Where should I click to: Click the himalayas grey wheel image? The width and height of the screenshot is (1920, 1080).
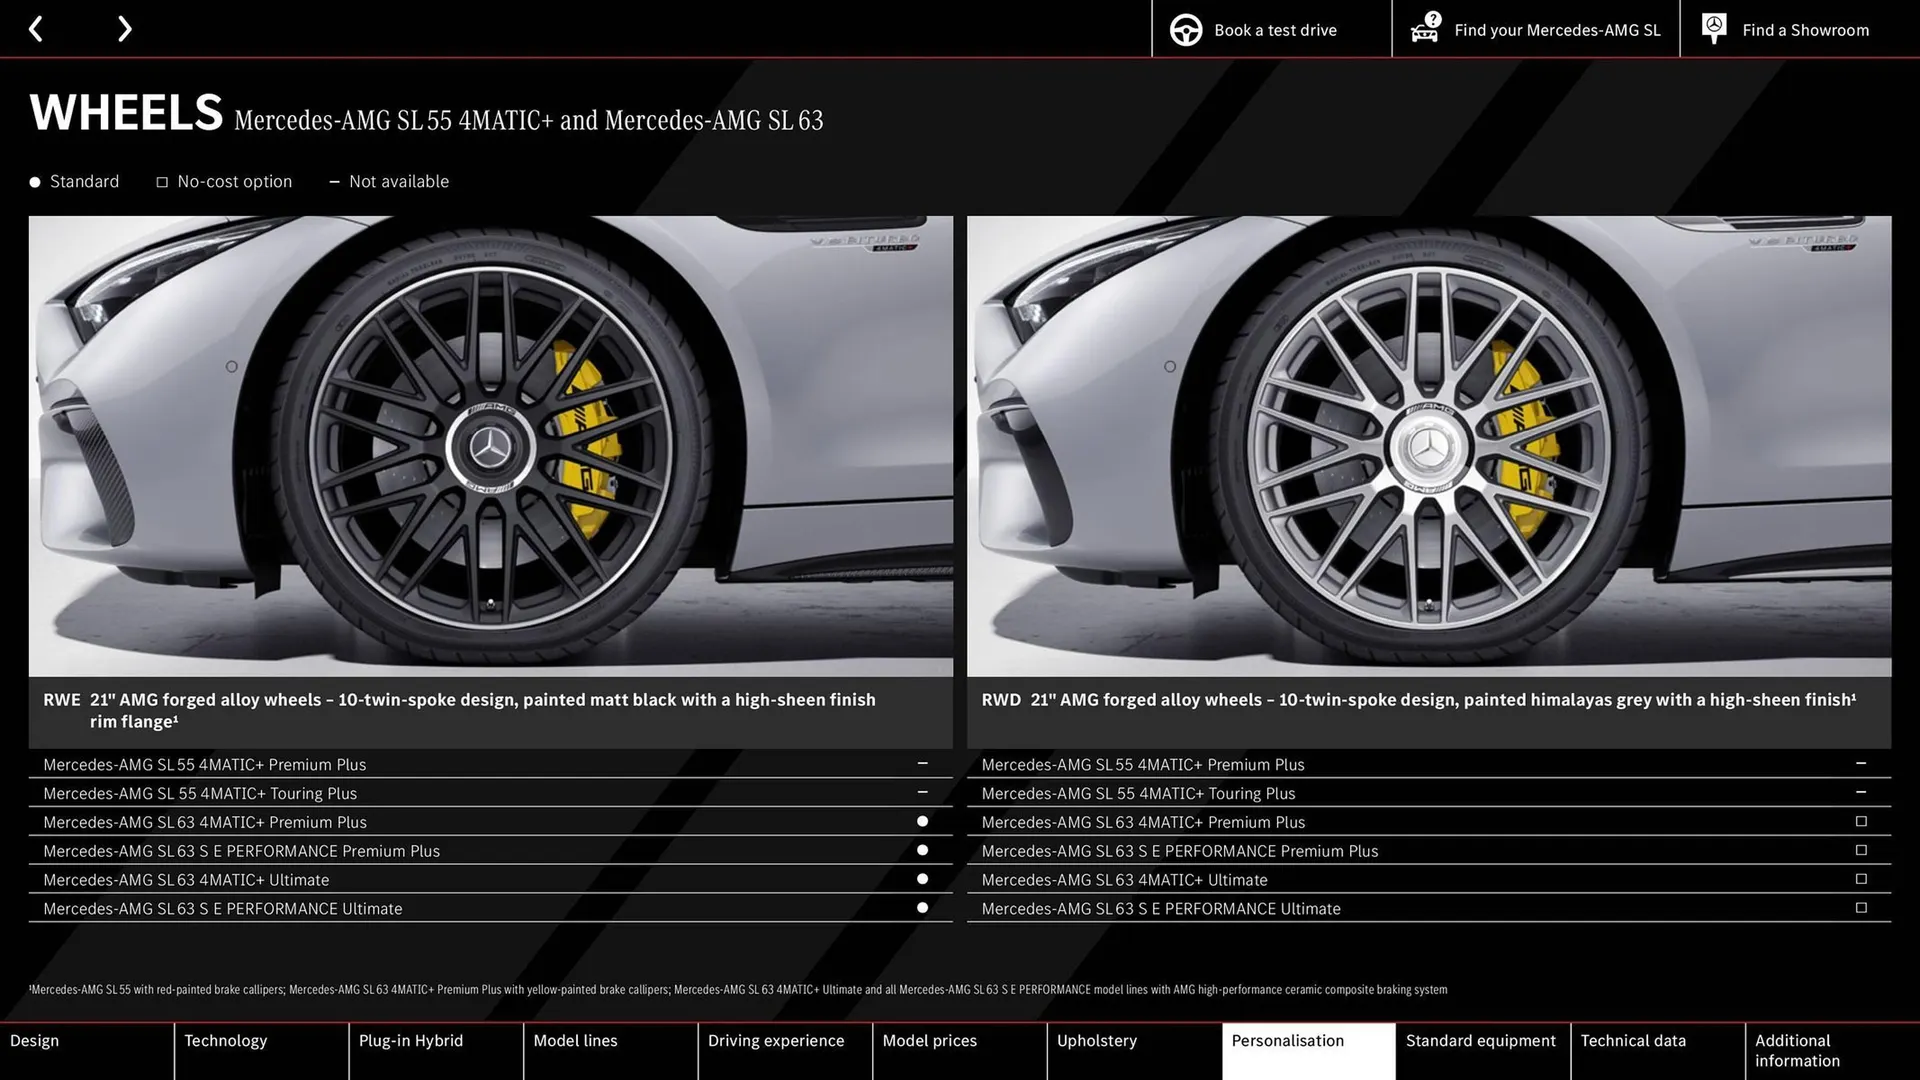click(x=1428, y=445)
